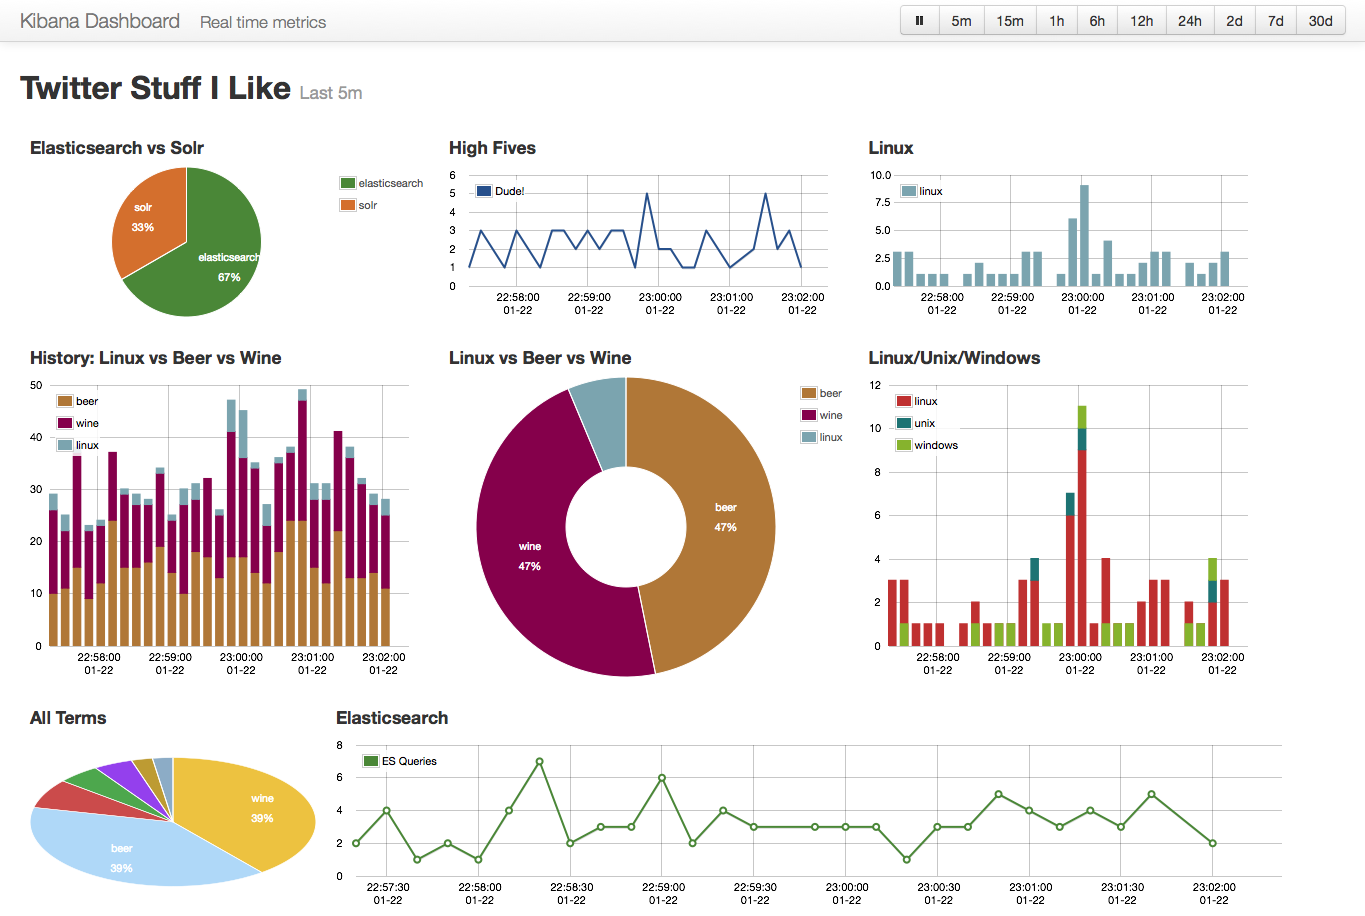
Task: Click beer legend beside donut chart
Action: point(822,393)
